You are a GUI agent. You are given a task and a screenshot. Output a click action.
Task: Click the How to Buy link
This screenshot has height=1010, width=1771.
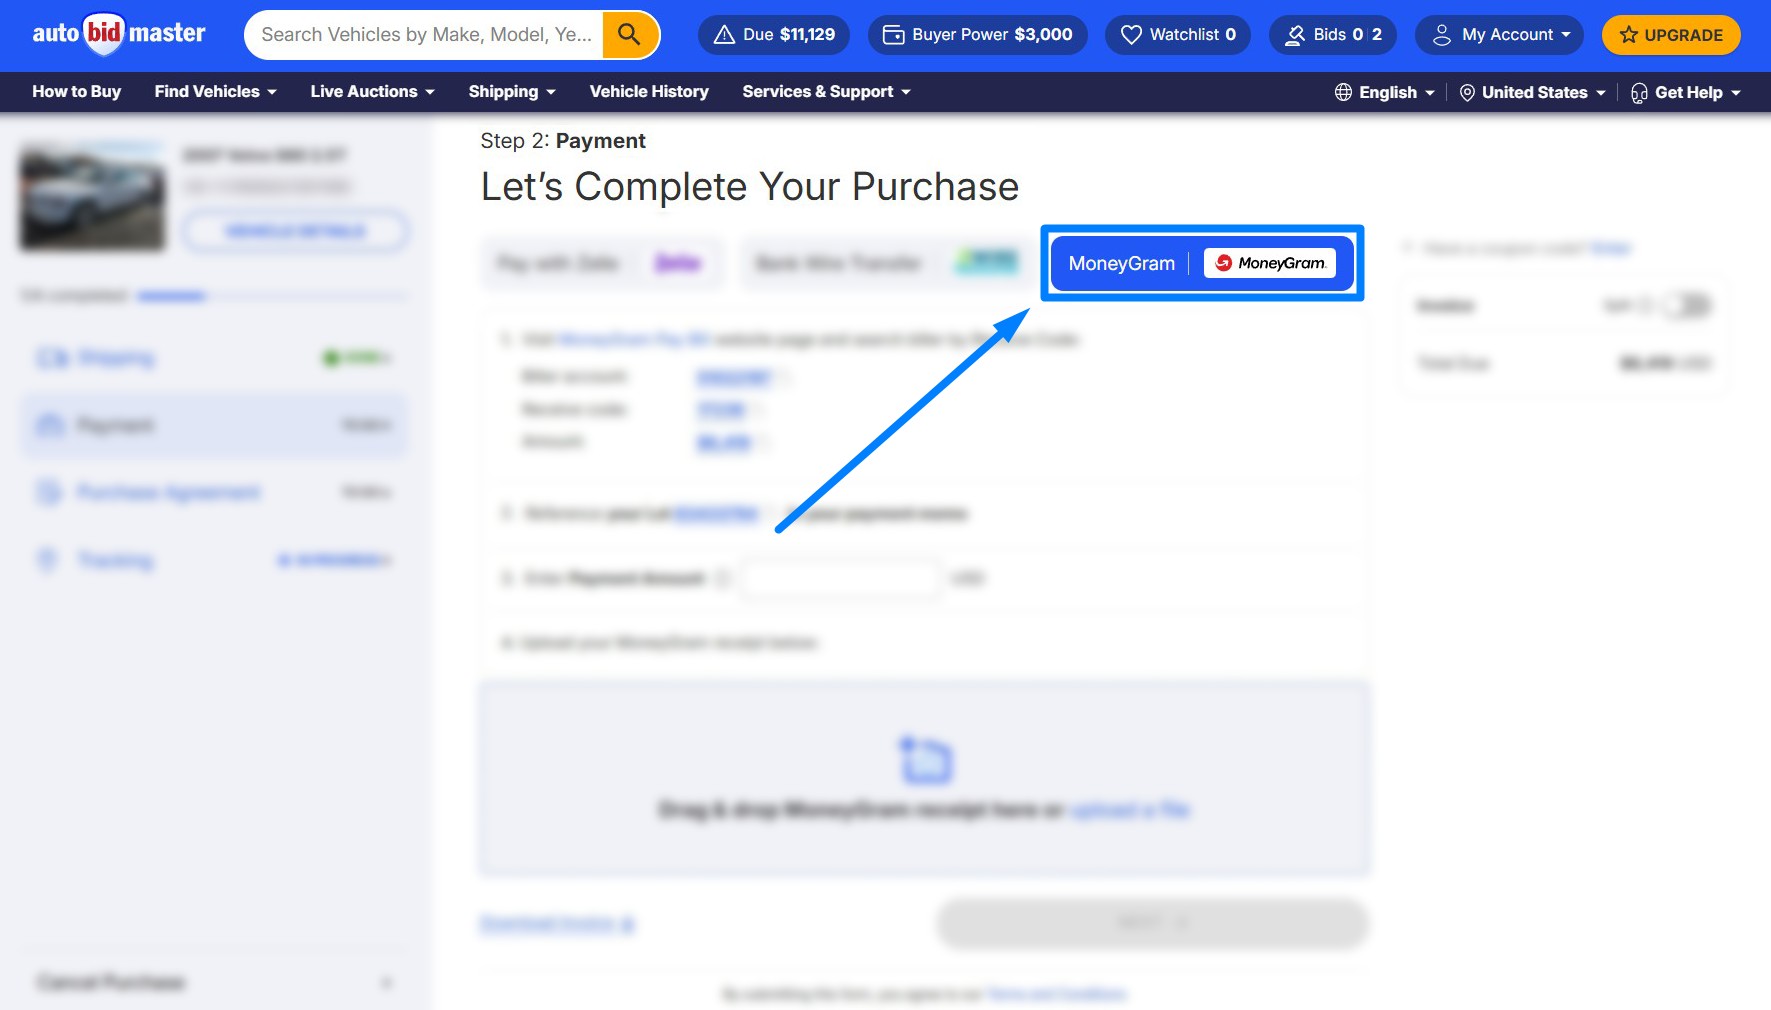76,92
